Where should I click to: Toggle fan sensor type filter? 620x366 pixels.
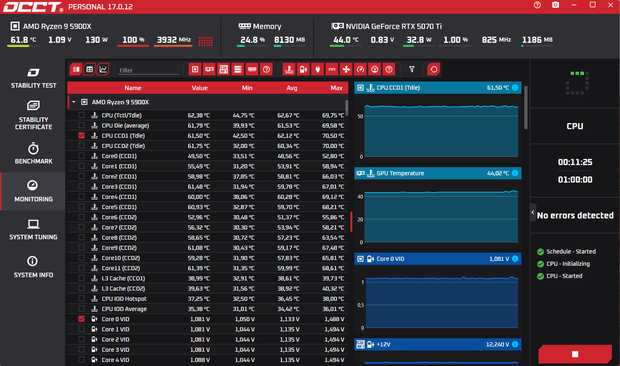(x=346, y=70)
